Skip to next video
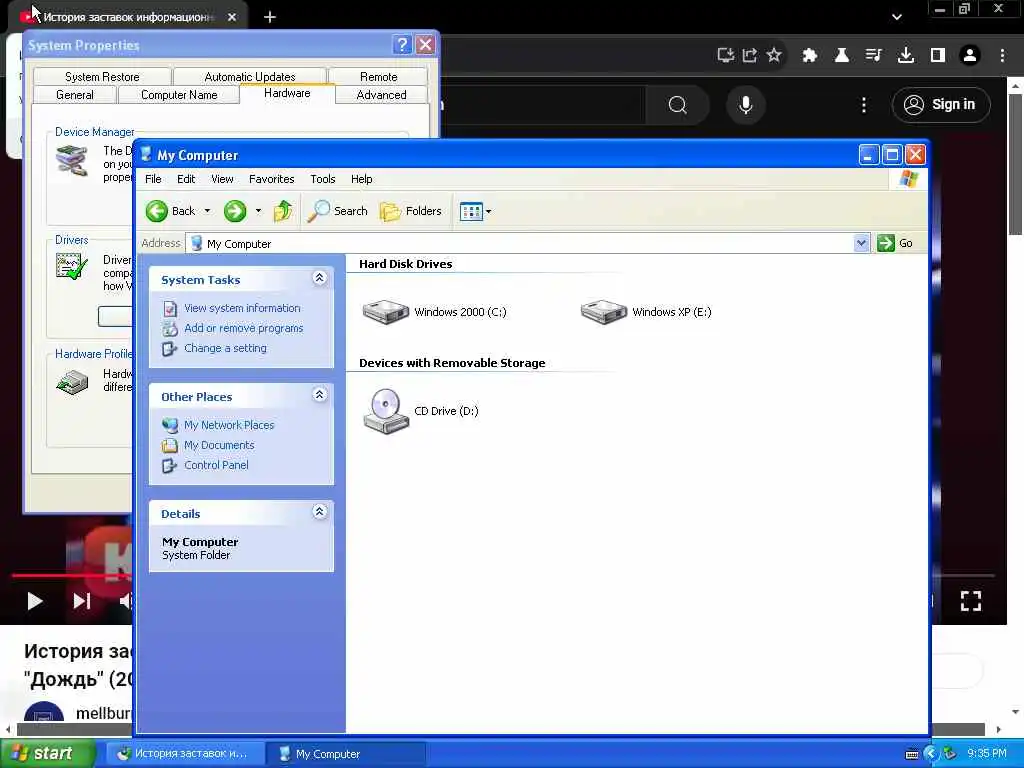This screenshot has width=1024, height=768. [82, 601]
